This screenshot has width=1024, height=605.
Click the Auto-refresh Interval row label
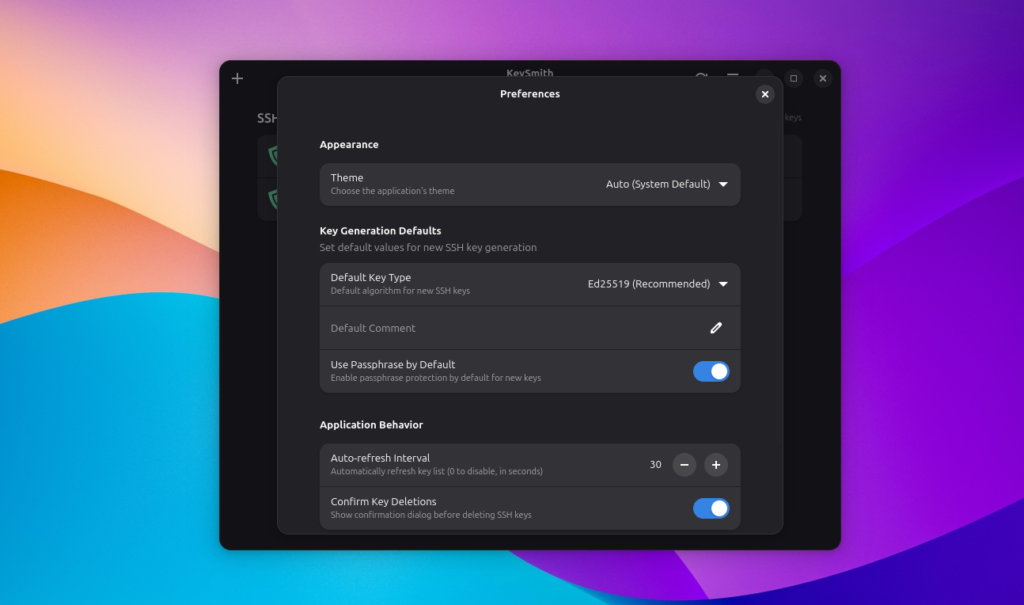pyautogui.click(x=380, y=458)
